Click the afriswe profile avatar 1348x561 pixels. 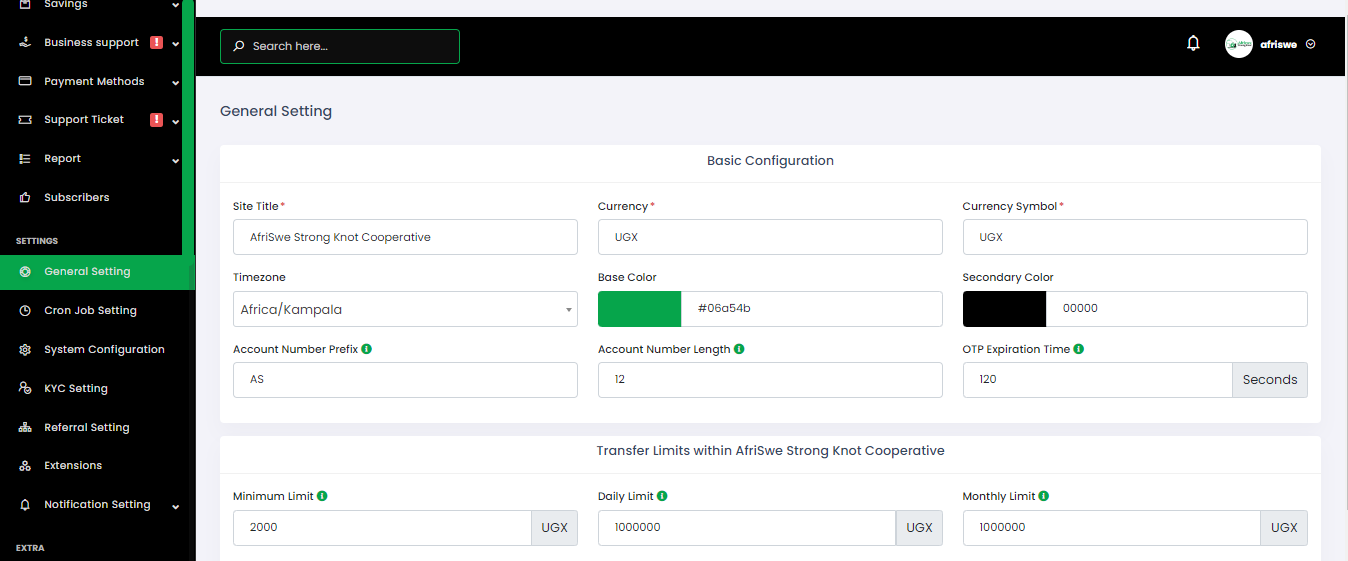point(1239,44)
